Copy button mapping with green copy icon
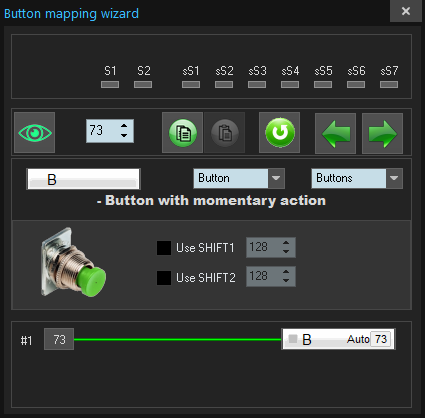Image resolution: width=425 pixels, height=418 pixels. click(x=182, y=133)
